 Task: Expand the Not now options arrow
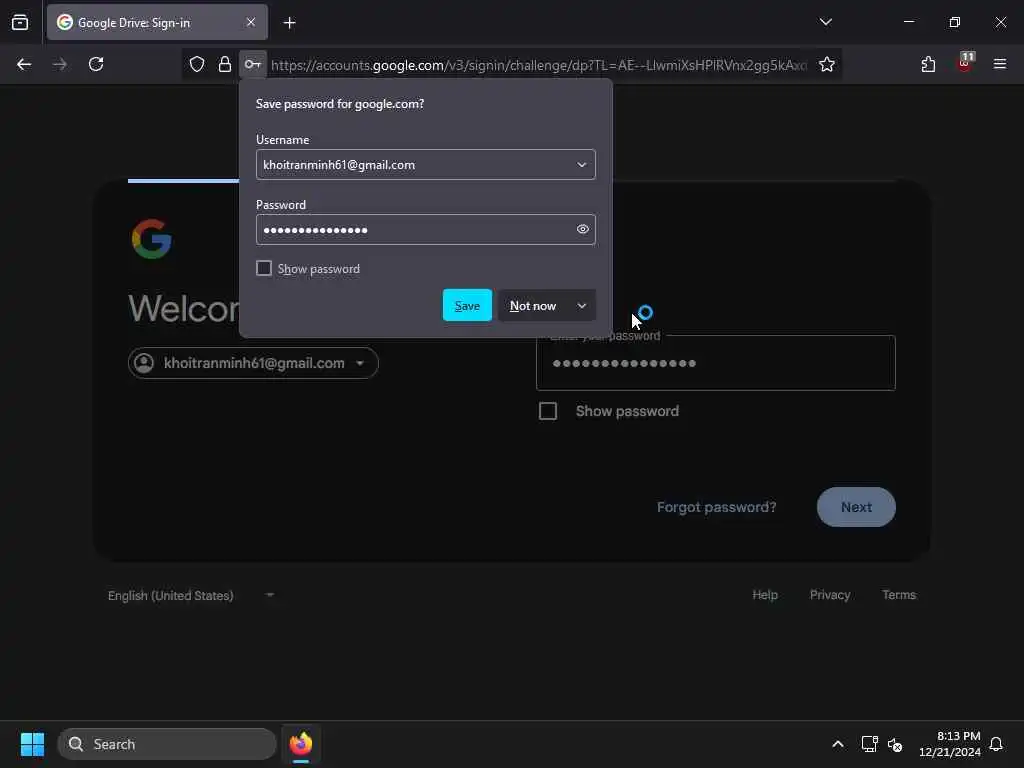click(582, 305)
